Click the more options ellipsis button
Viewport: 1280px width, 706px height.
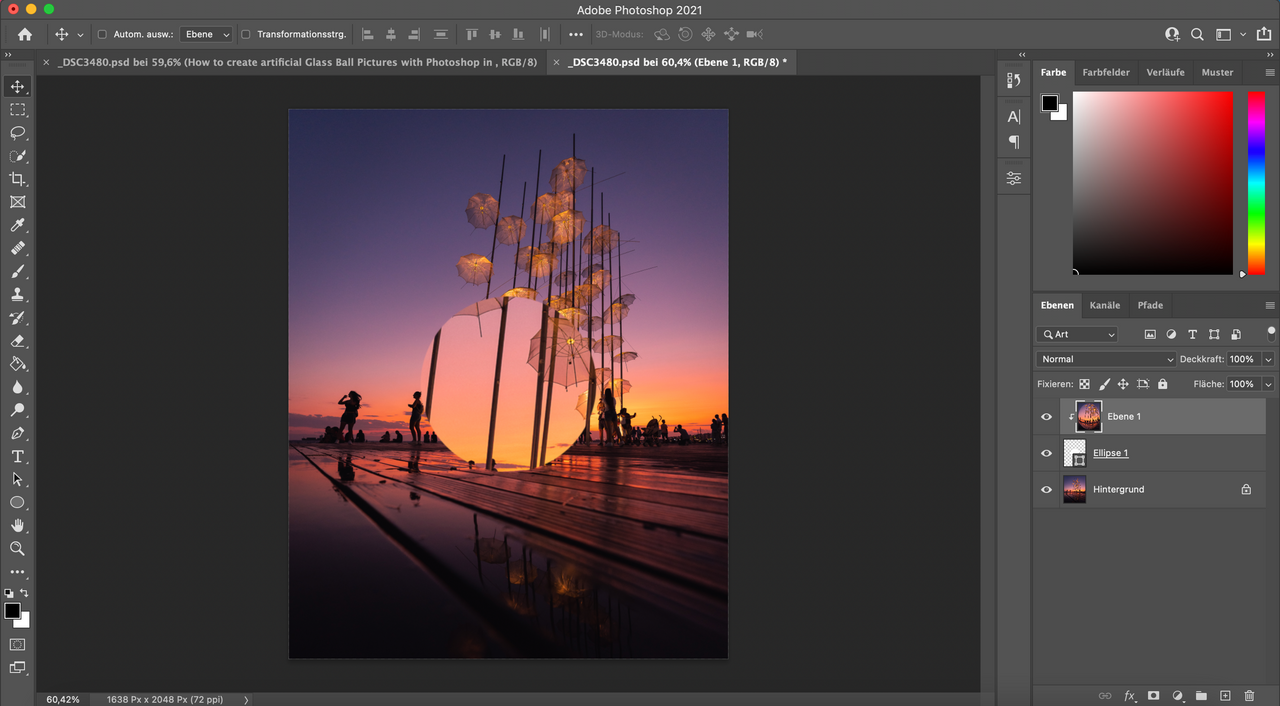tap(575, 34)
